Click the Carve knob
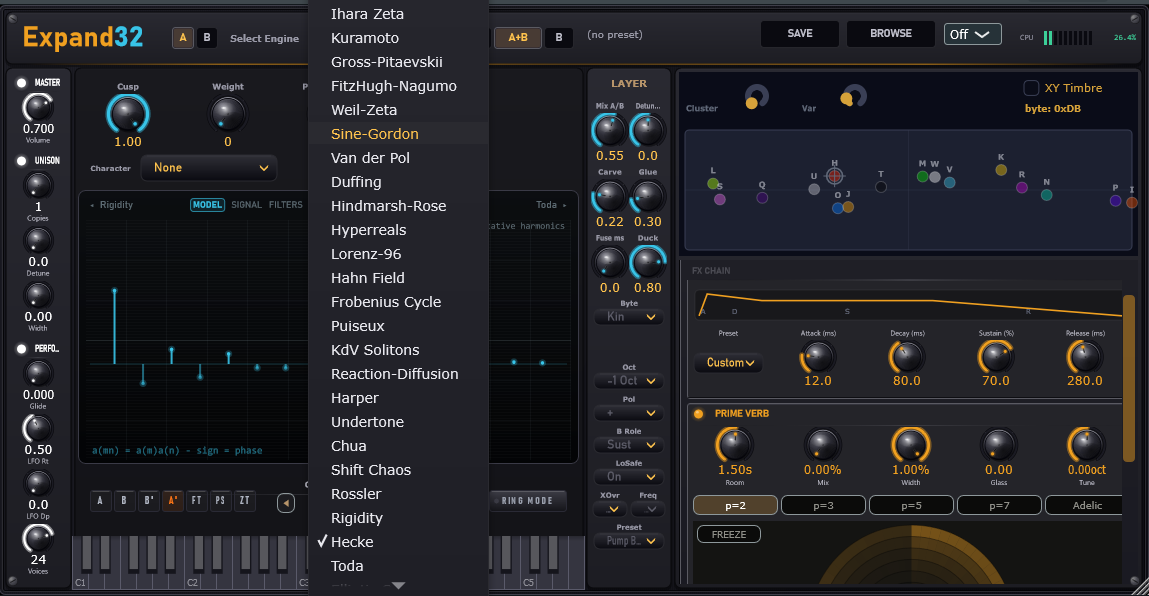 609,196
